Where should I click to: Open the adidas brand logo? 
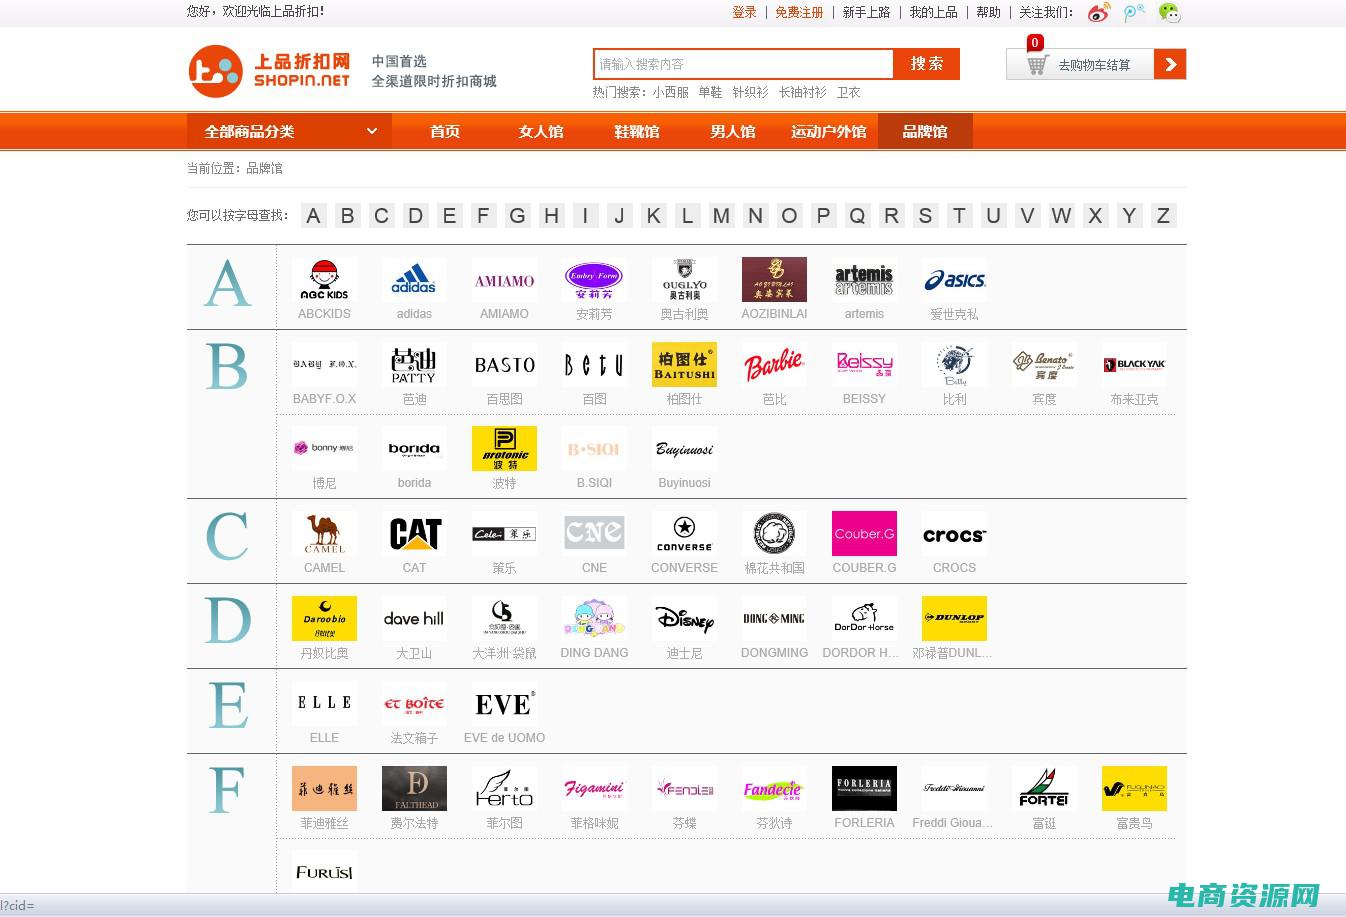tap(414, 280)
